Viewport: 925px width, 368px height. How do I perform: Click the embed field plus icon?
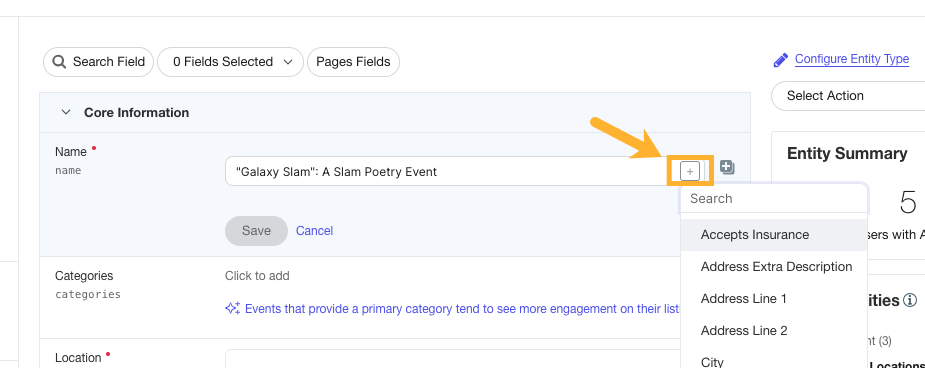[690, 171]
